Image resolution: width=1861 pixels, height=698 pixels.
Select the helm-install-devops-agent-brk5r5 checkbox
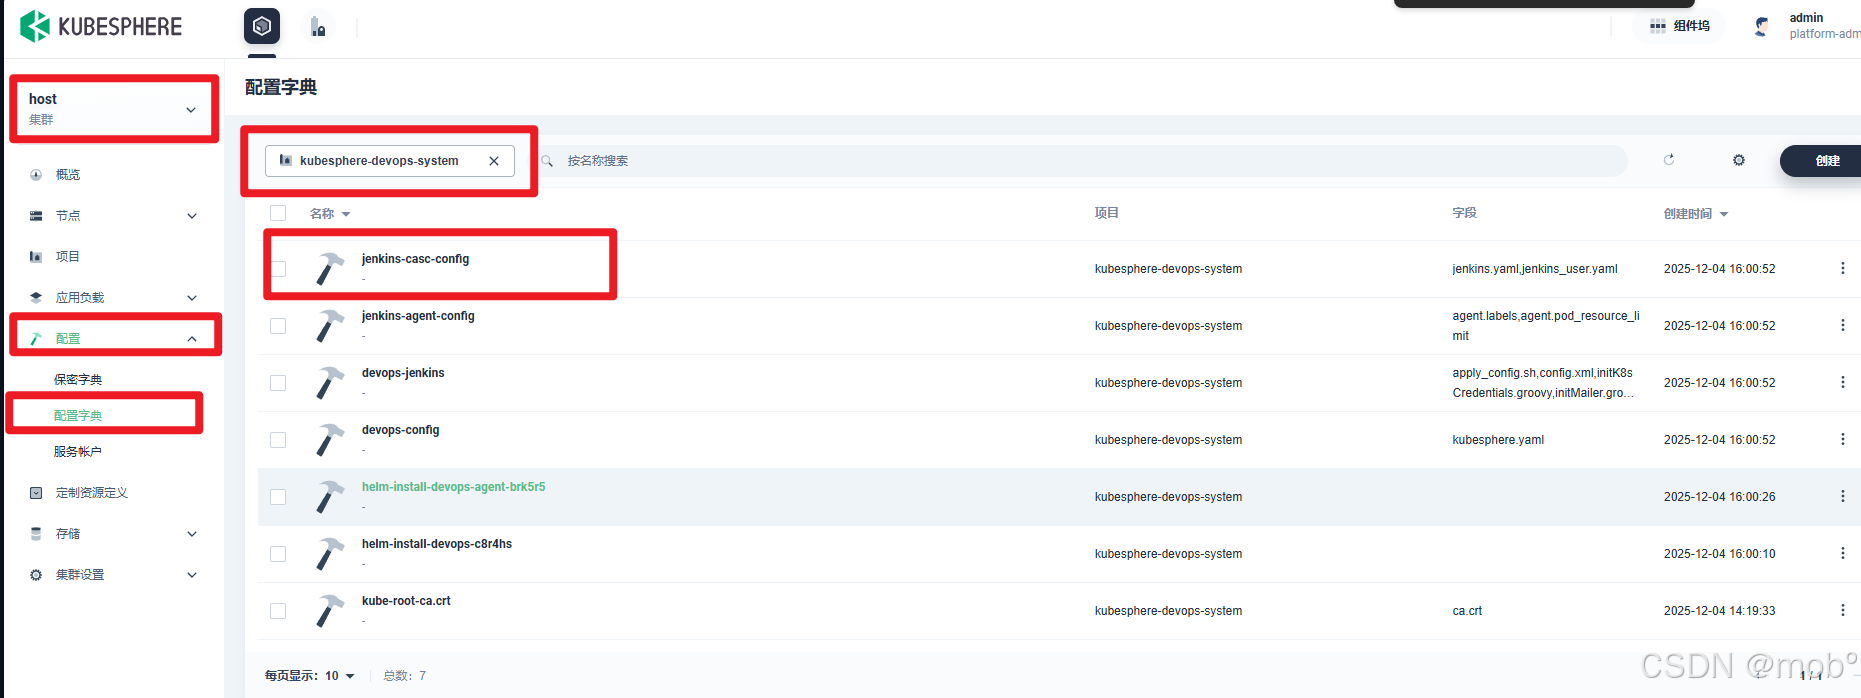pyautogui.click(x=278, y=497)
